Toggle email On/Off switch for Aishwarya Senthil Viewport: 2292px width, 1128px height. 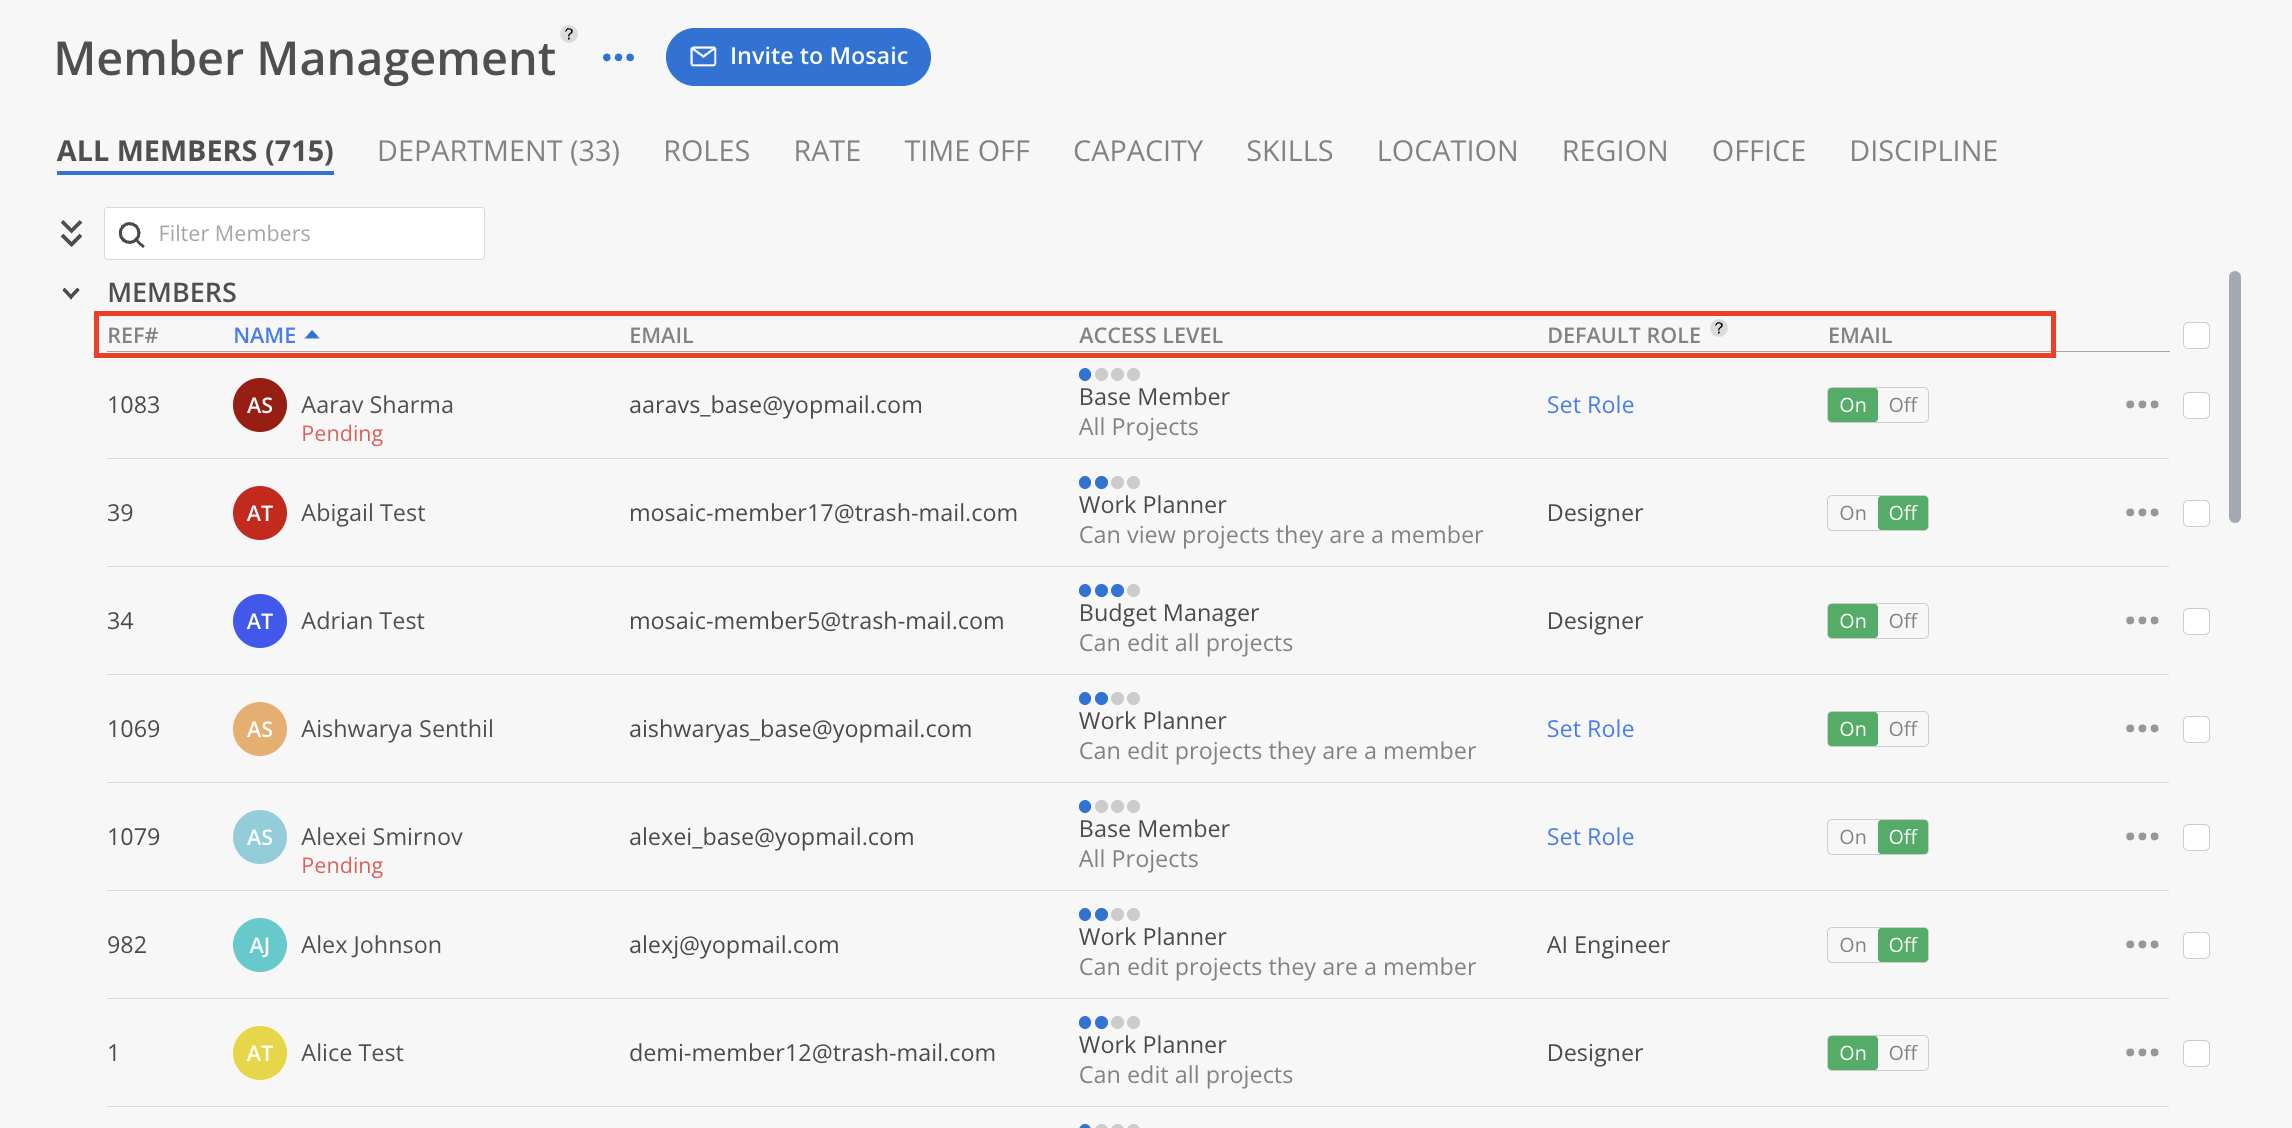click(1877, 729)
